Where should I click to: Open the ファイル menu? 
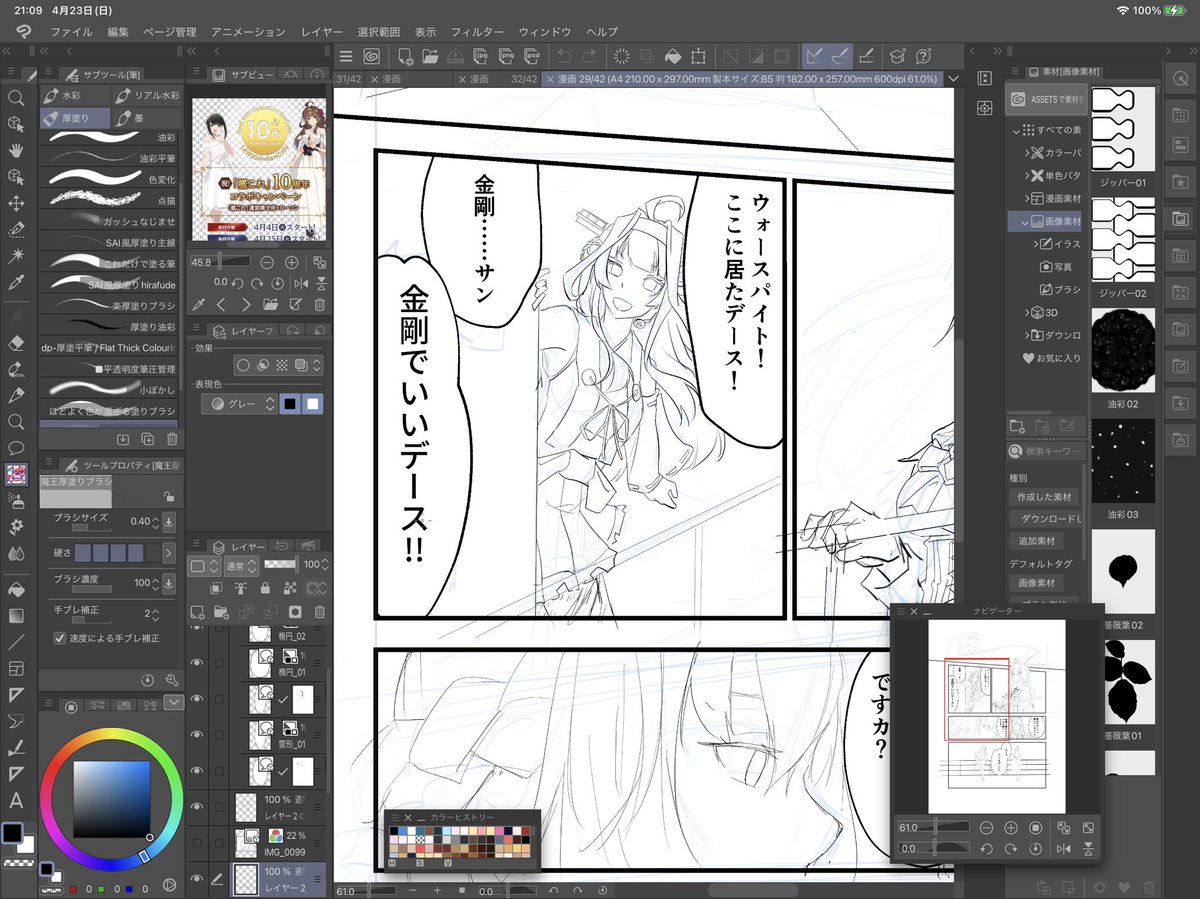click(71, 32)
